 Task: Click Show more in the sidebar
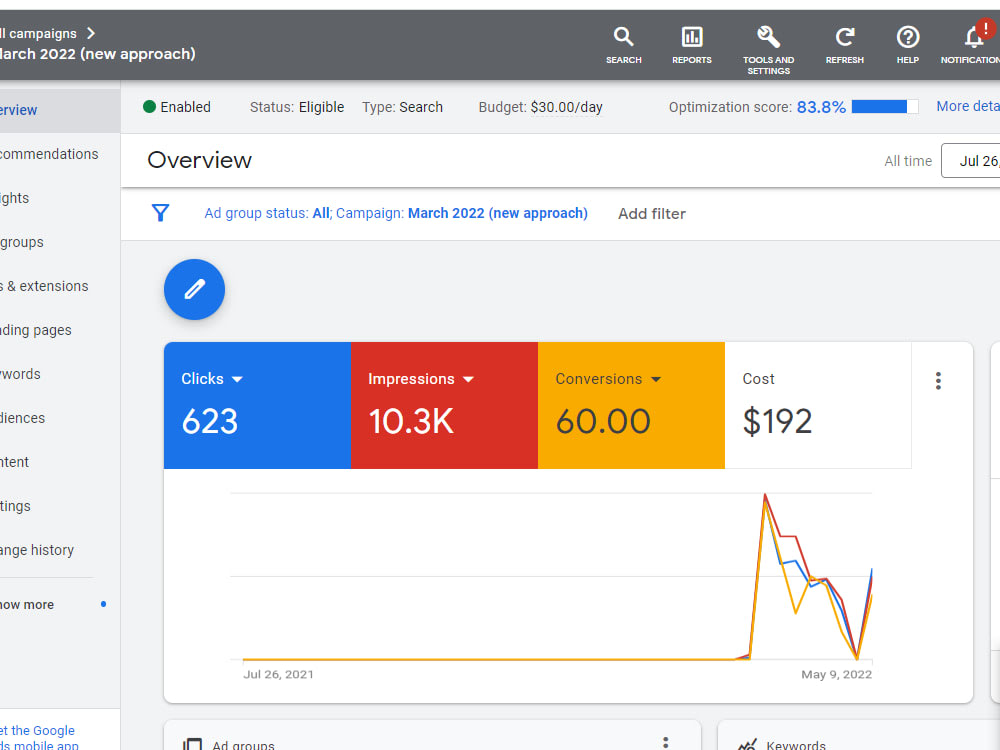27,605
